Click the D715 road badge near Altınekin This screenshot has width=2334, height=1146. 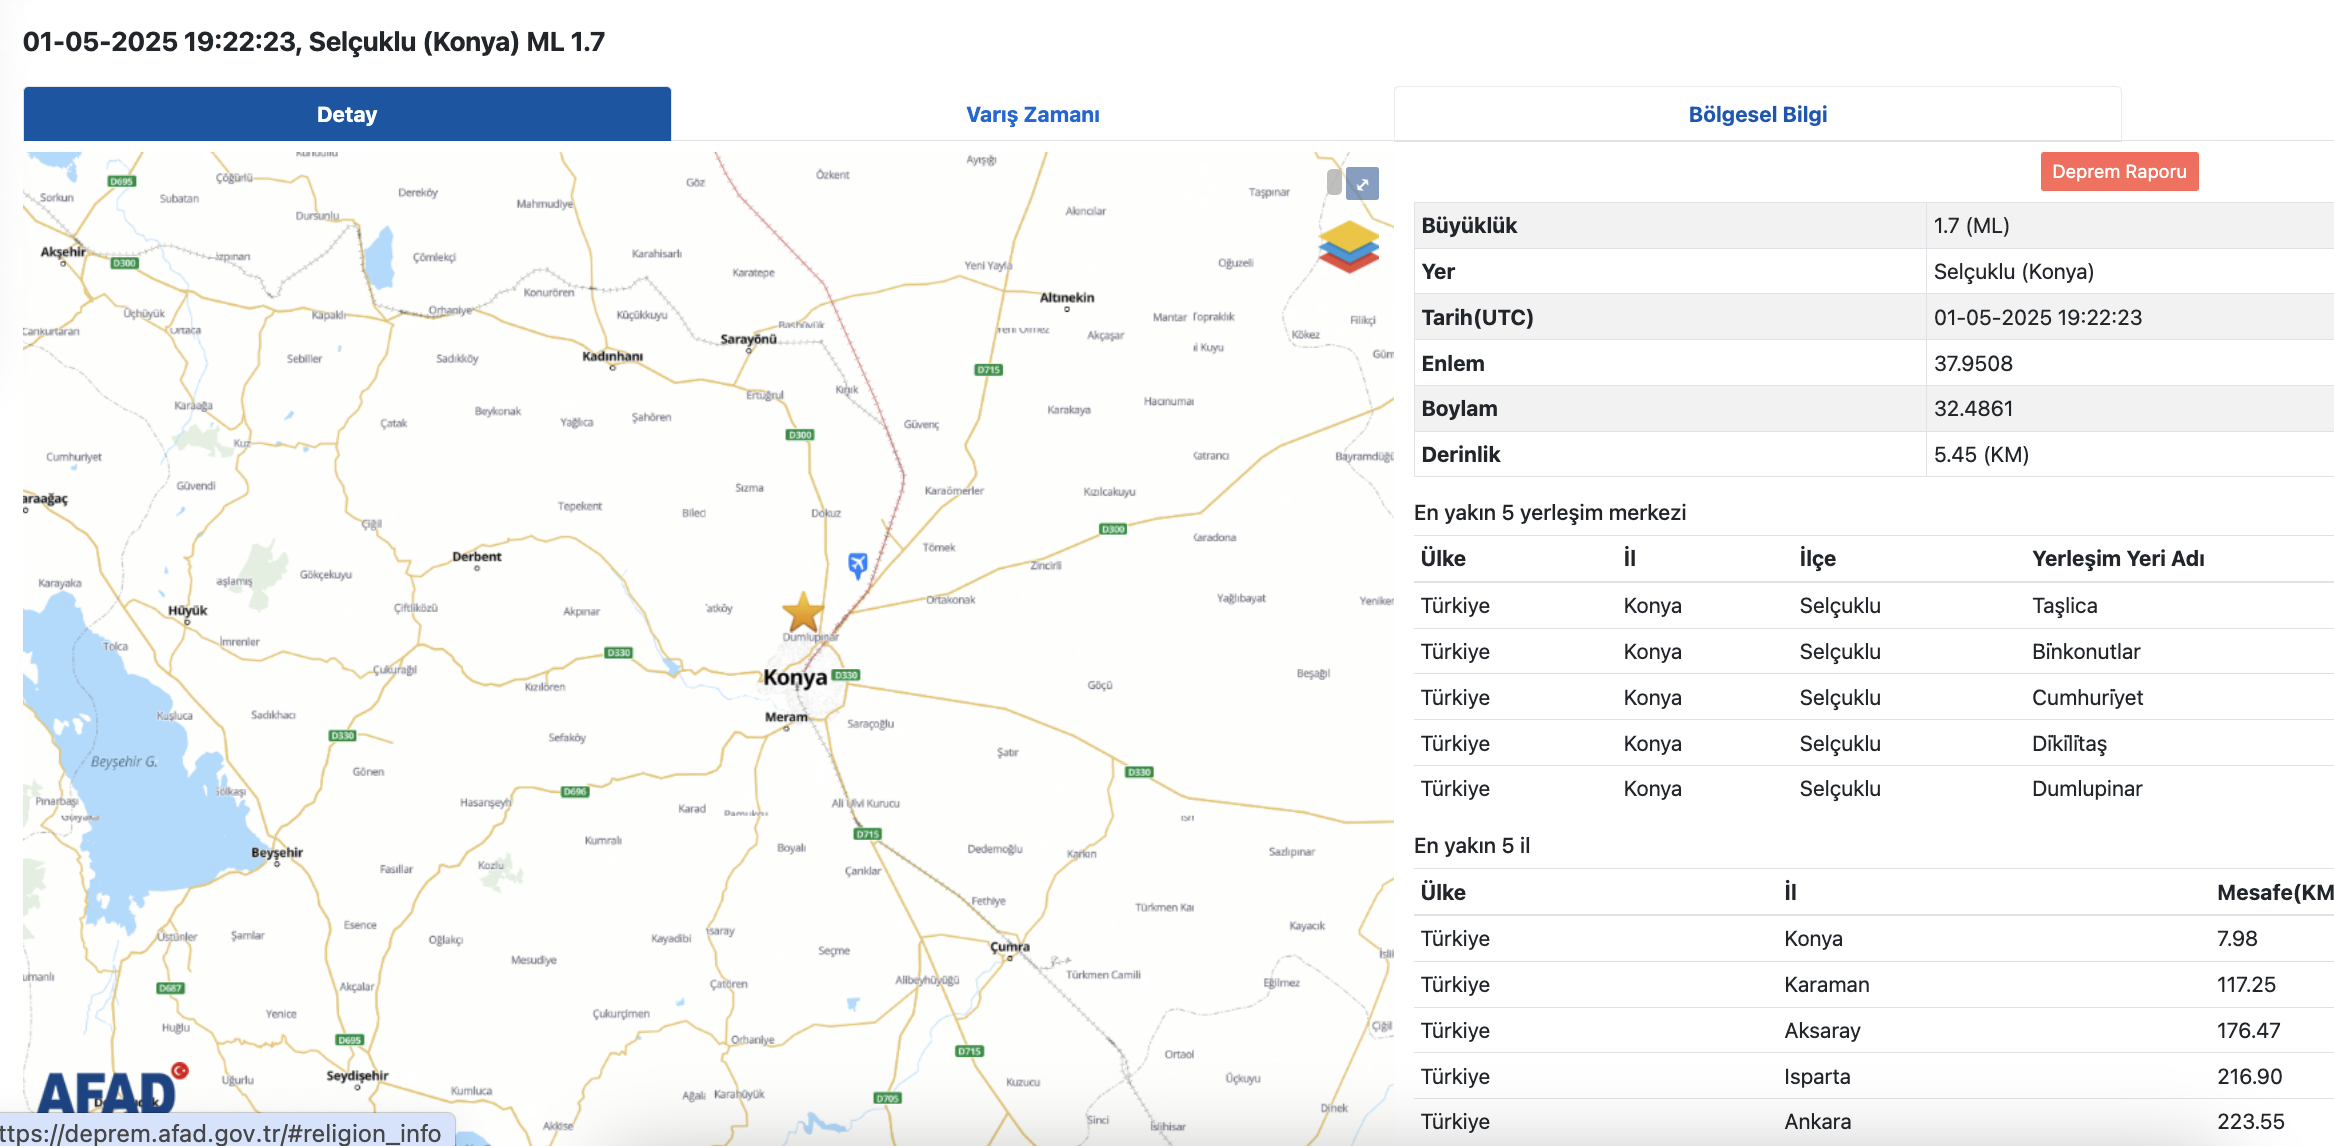pos(988,370)
